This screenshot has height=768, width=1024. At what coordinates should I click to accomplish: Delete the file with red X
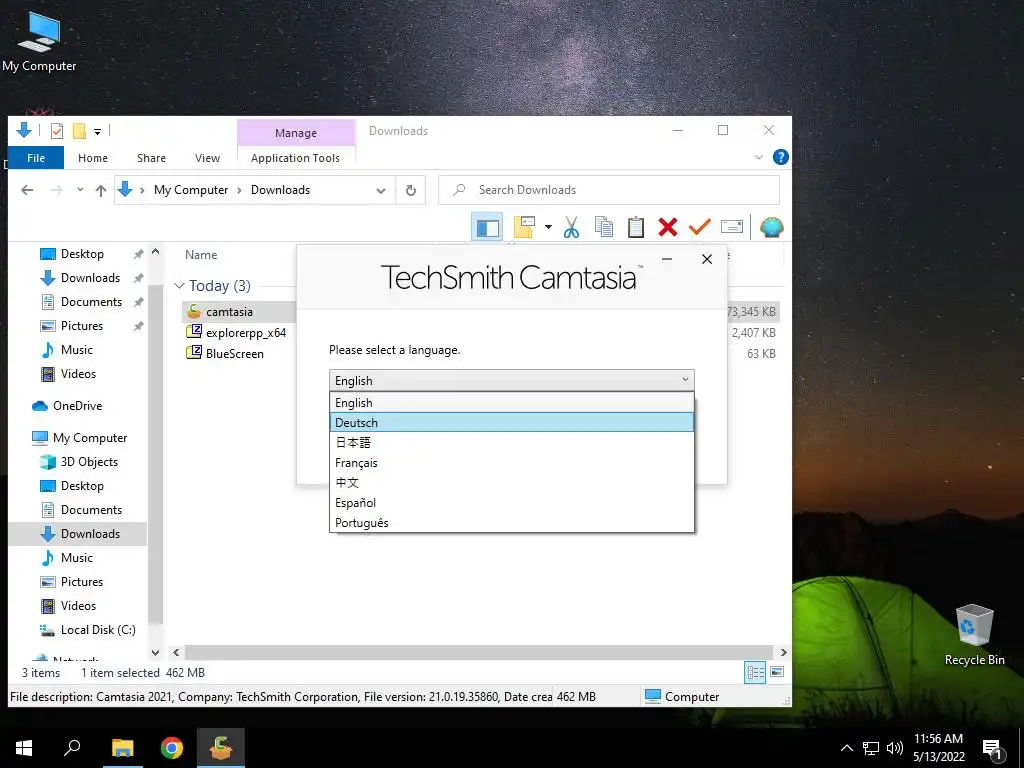point(667,227)
